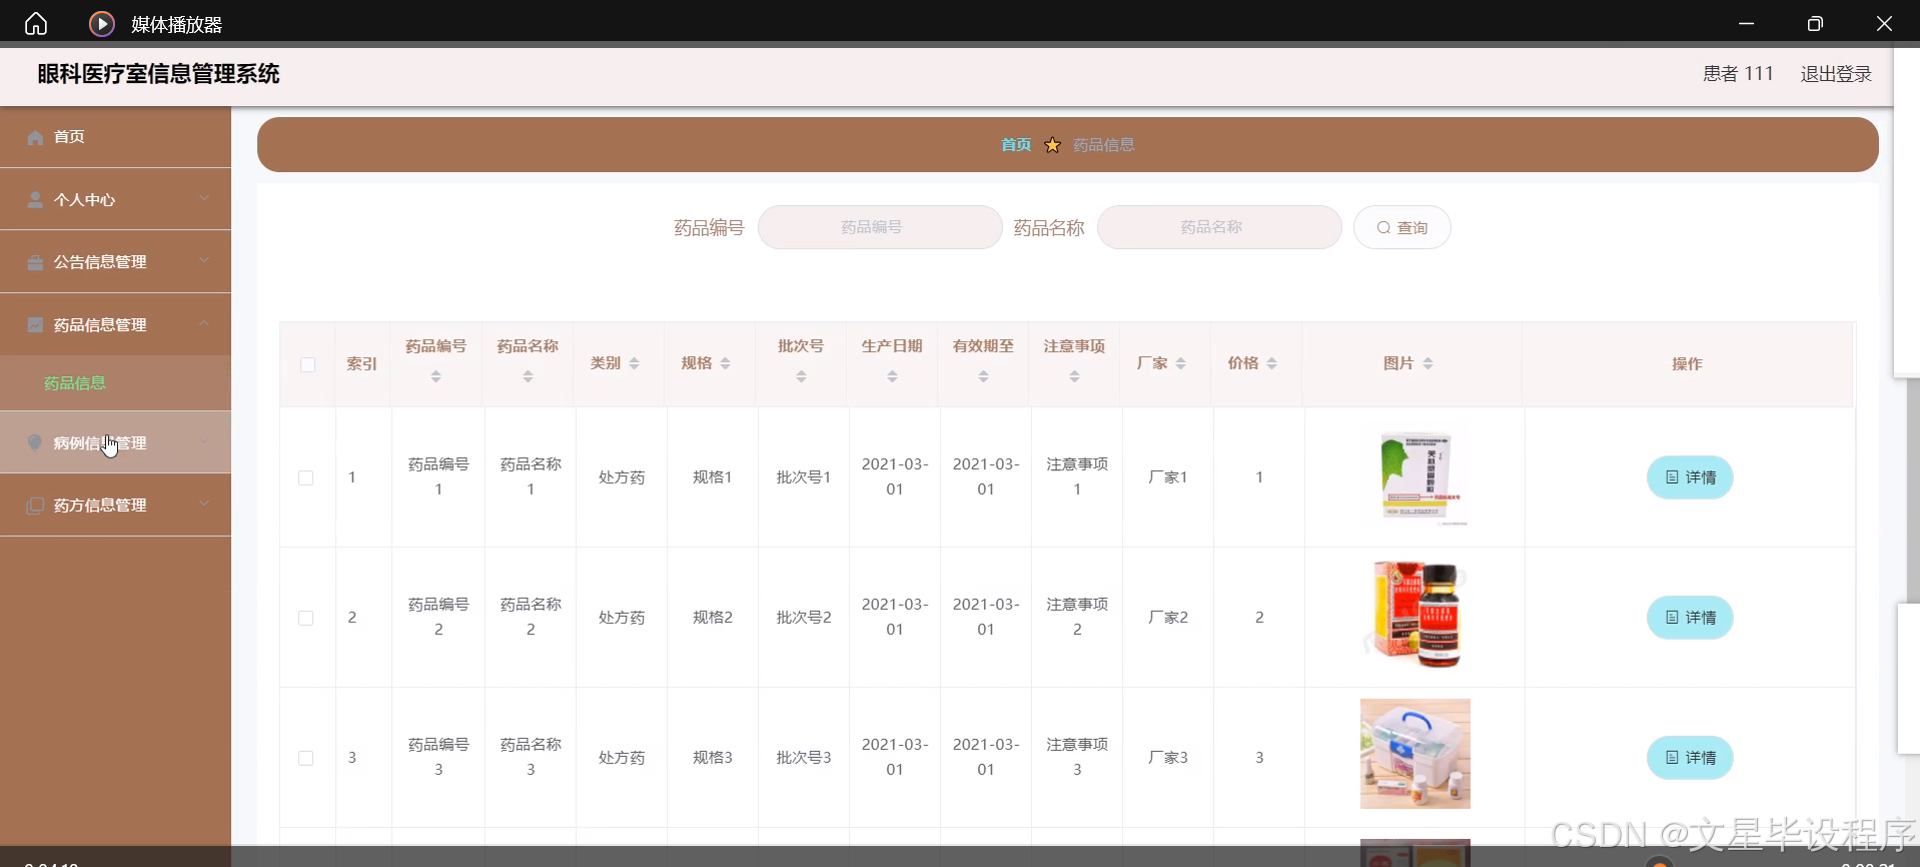Click 退出登录 to log out
This screenshot has width=1920, height=867.
click(x=1836, y=74)
